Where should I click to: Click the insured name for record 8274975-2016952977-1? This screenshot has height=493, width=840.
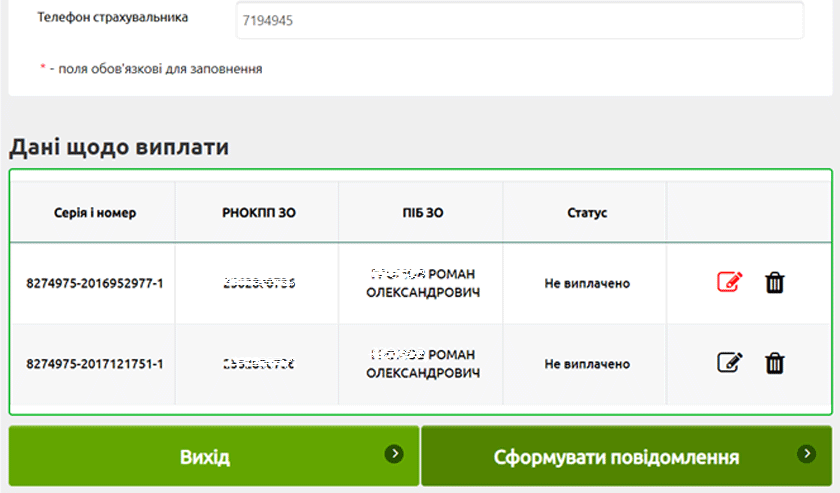(421, 283)
